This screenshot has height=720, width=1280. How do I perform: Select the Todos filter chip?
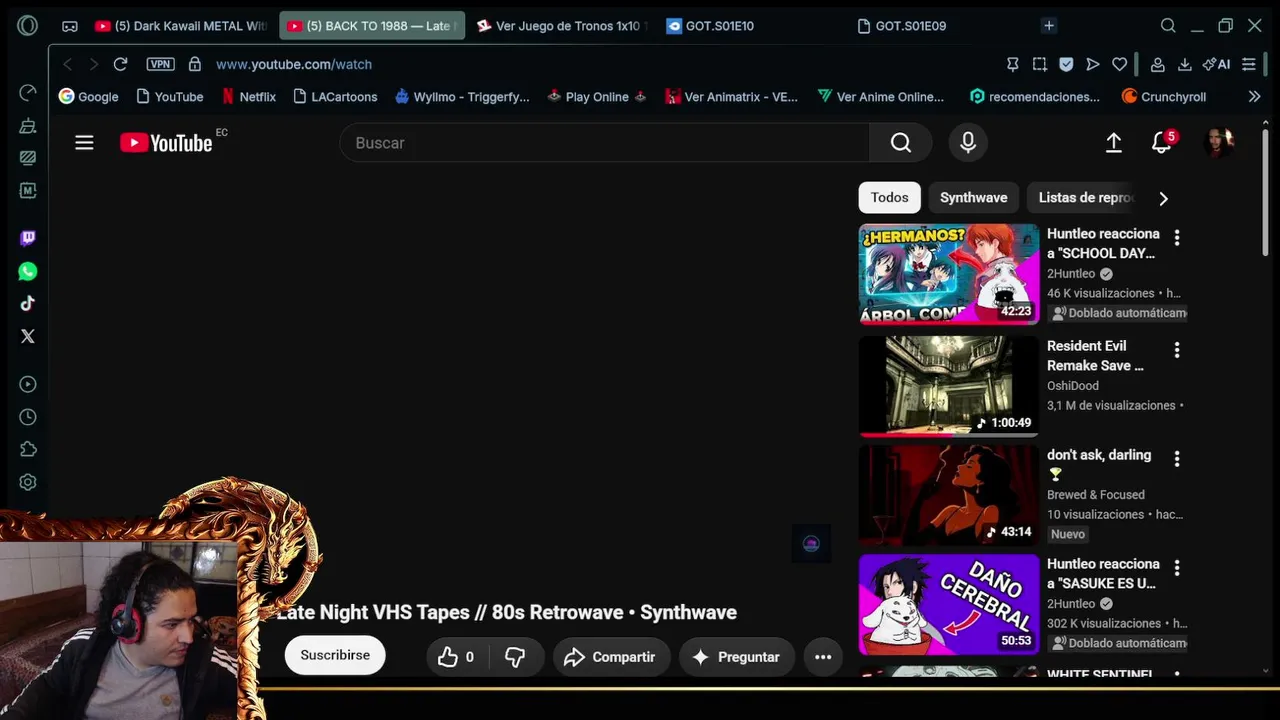click(x=889, y=198)
